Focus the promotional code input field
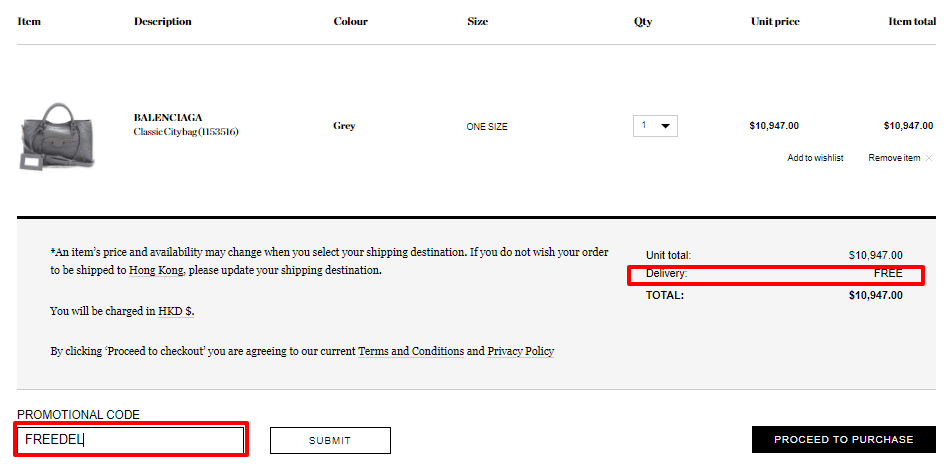Screen dimensions: 950x466 [131, 440]
